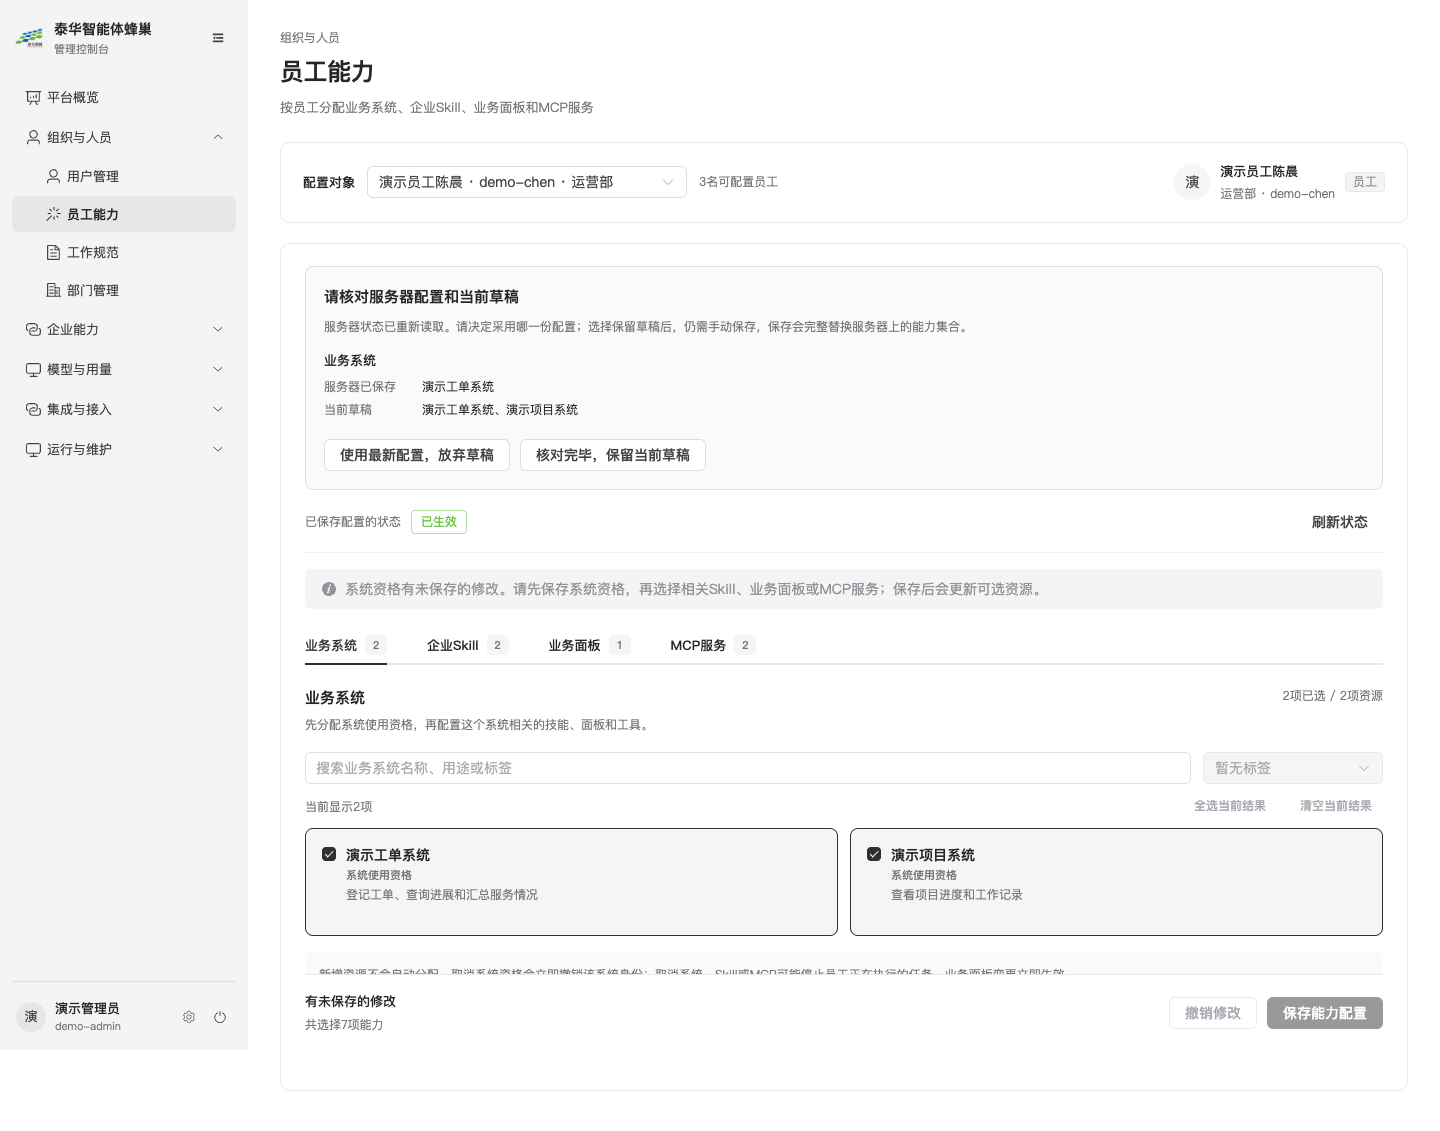Switch to the 业务面板 tab

pos(589,645)
